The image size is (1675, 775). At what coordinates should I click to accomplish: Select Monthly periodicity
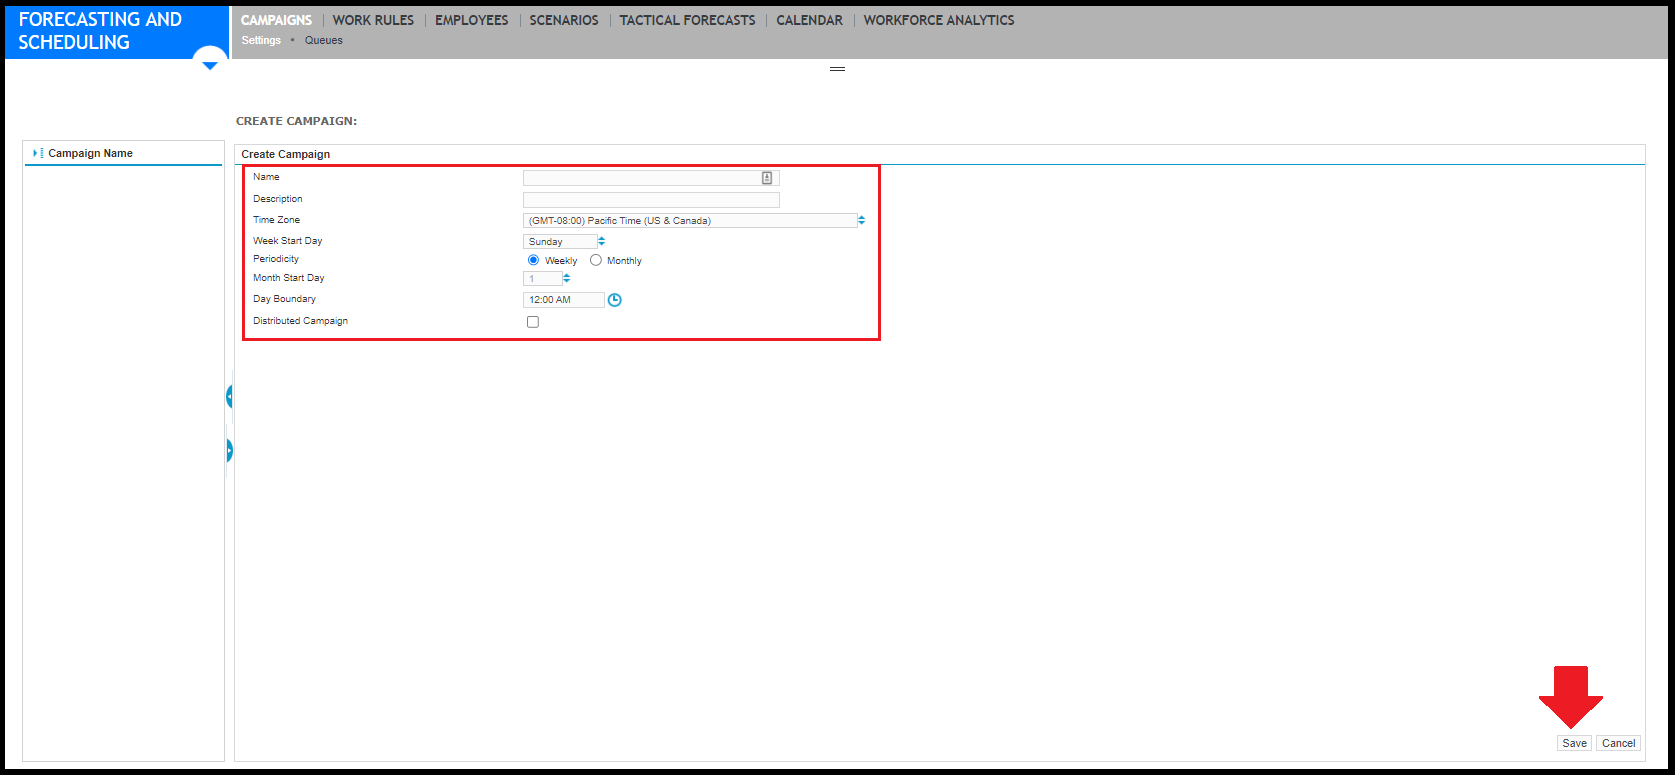tap(596, 260)
